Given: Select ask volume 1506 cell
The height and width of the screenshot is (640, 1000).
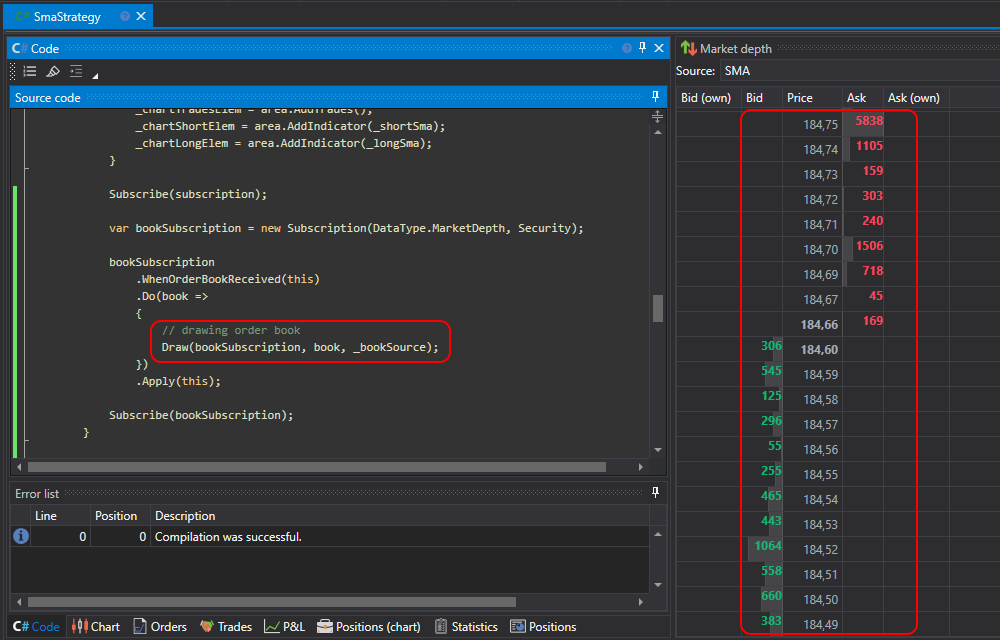Looking at the screenshot, I should click(x=863, y=247).
